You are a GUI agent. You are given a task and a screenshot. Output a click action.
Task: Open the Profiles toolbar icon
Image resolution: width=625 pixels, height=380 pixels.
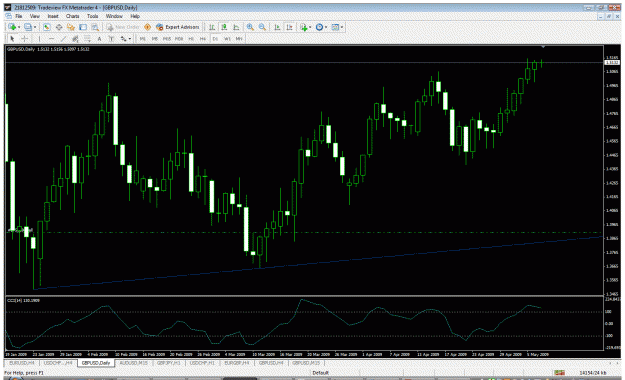coord(28,27)
